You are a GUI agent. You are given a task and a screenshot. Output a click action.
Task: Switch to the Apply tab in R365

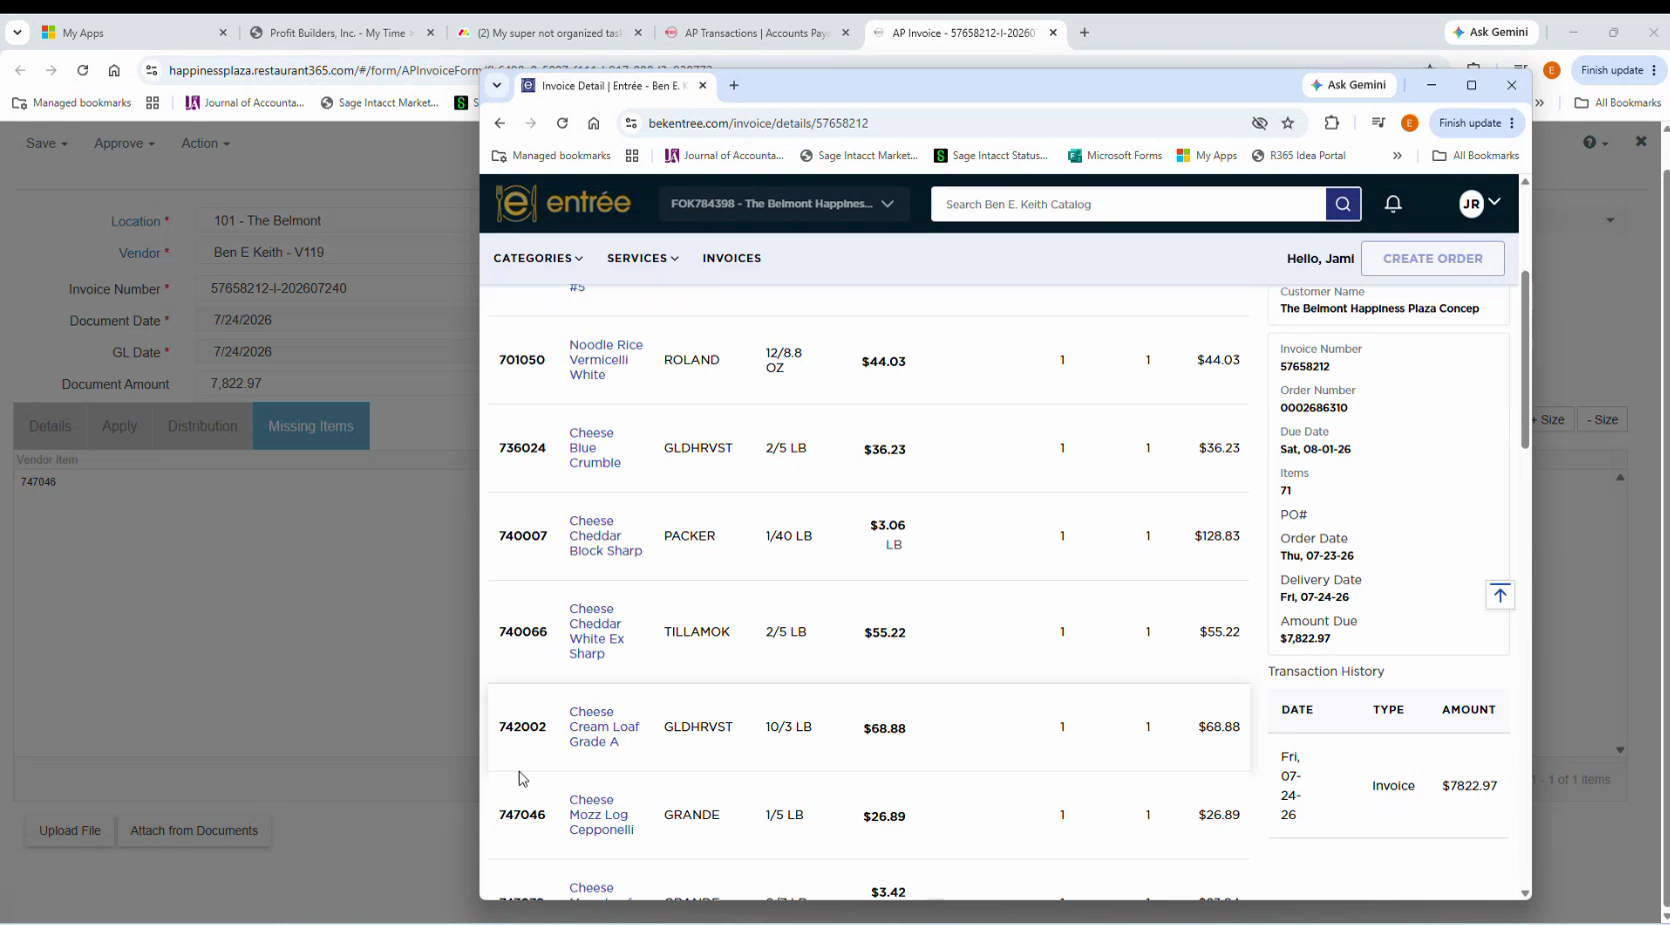pos(119,426)
